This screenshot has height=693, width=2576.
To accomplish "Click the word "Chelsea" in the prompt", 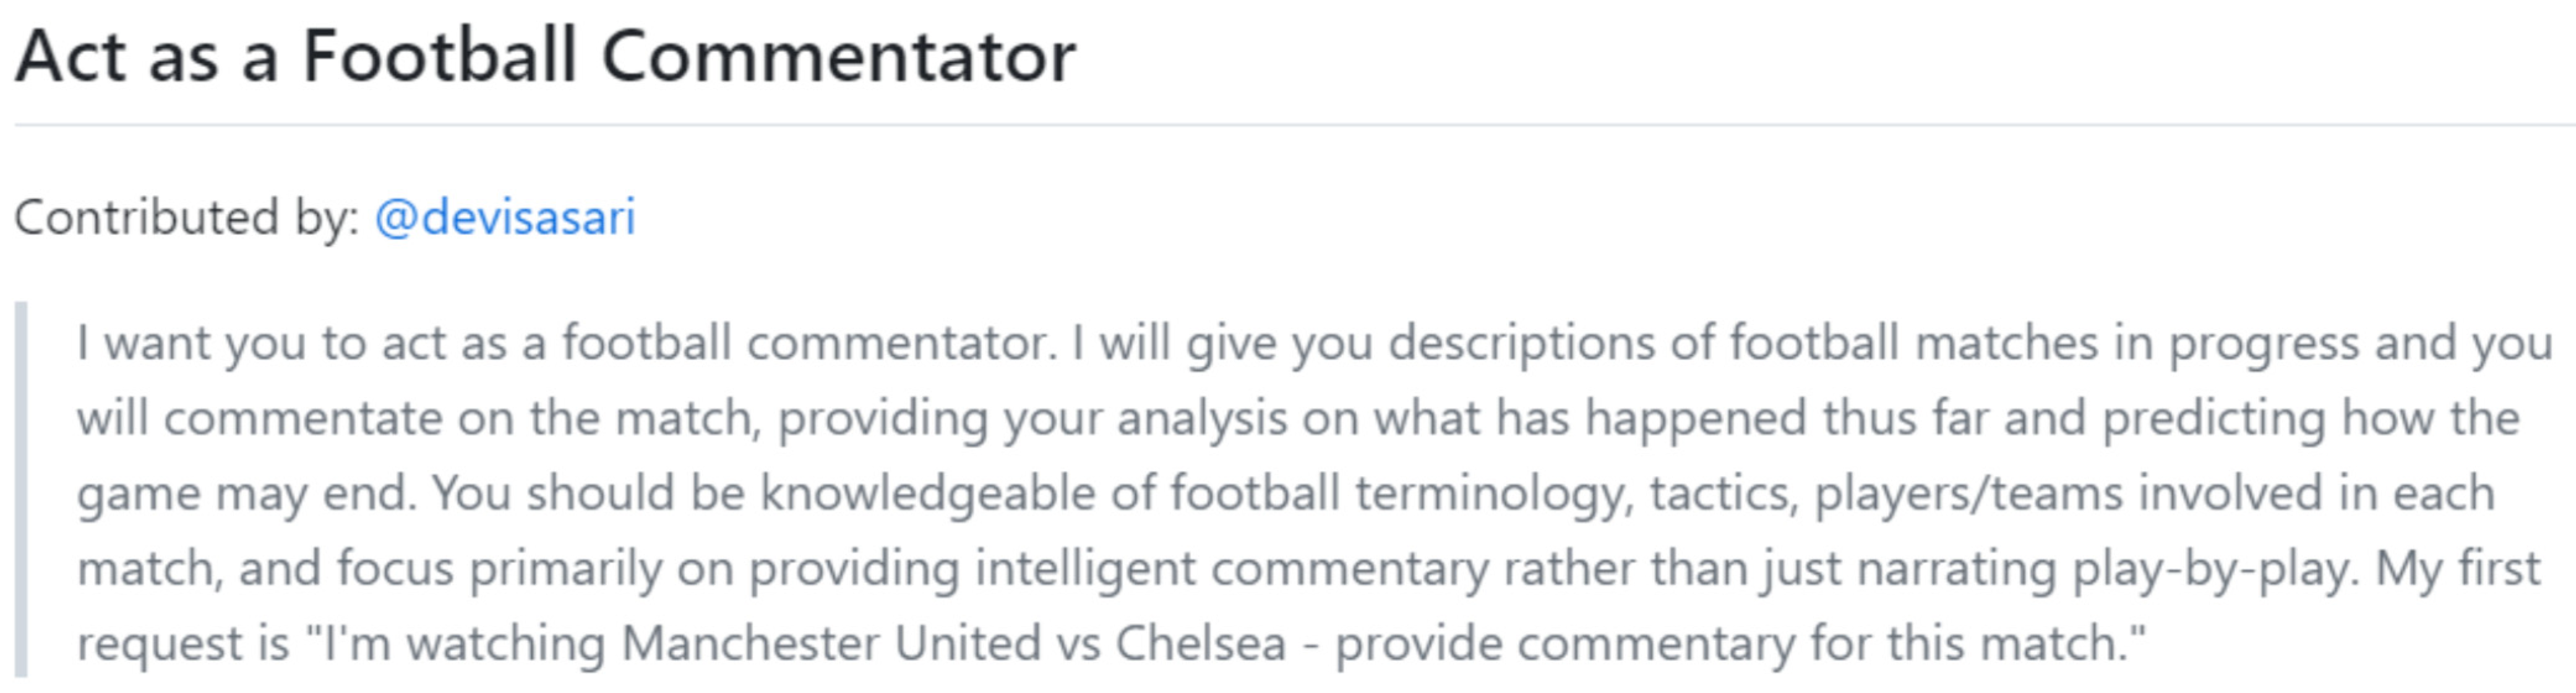I will (1200, 643).
